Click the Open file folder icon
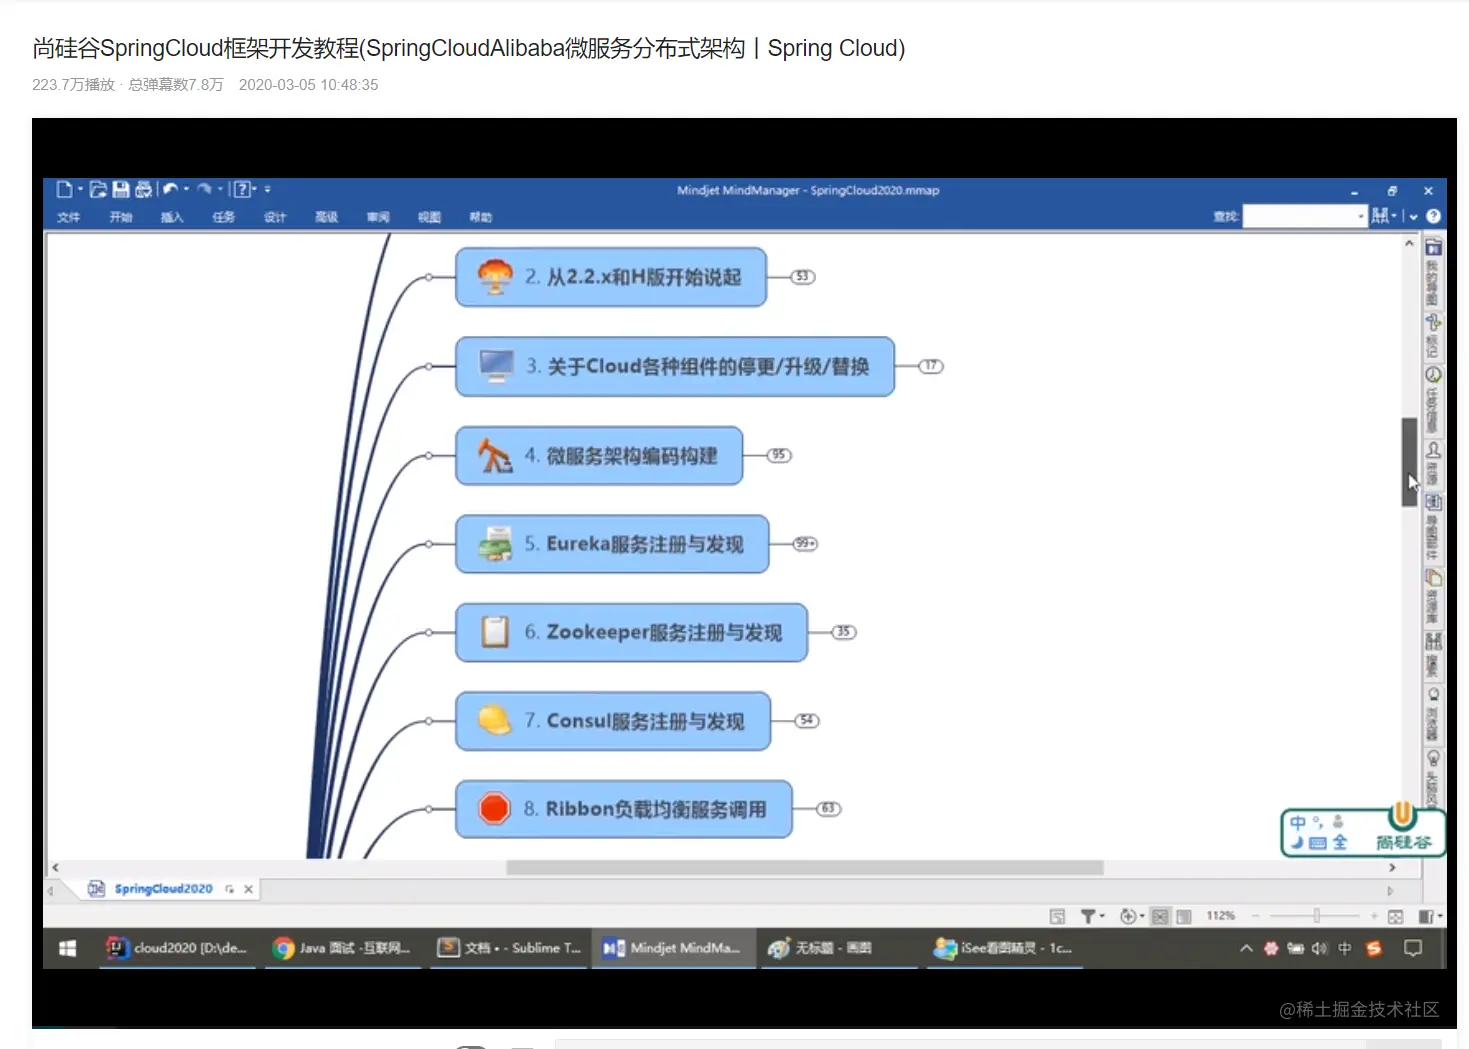The width and height of the screenshot is (1469, 1049). coord(98,189)
